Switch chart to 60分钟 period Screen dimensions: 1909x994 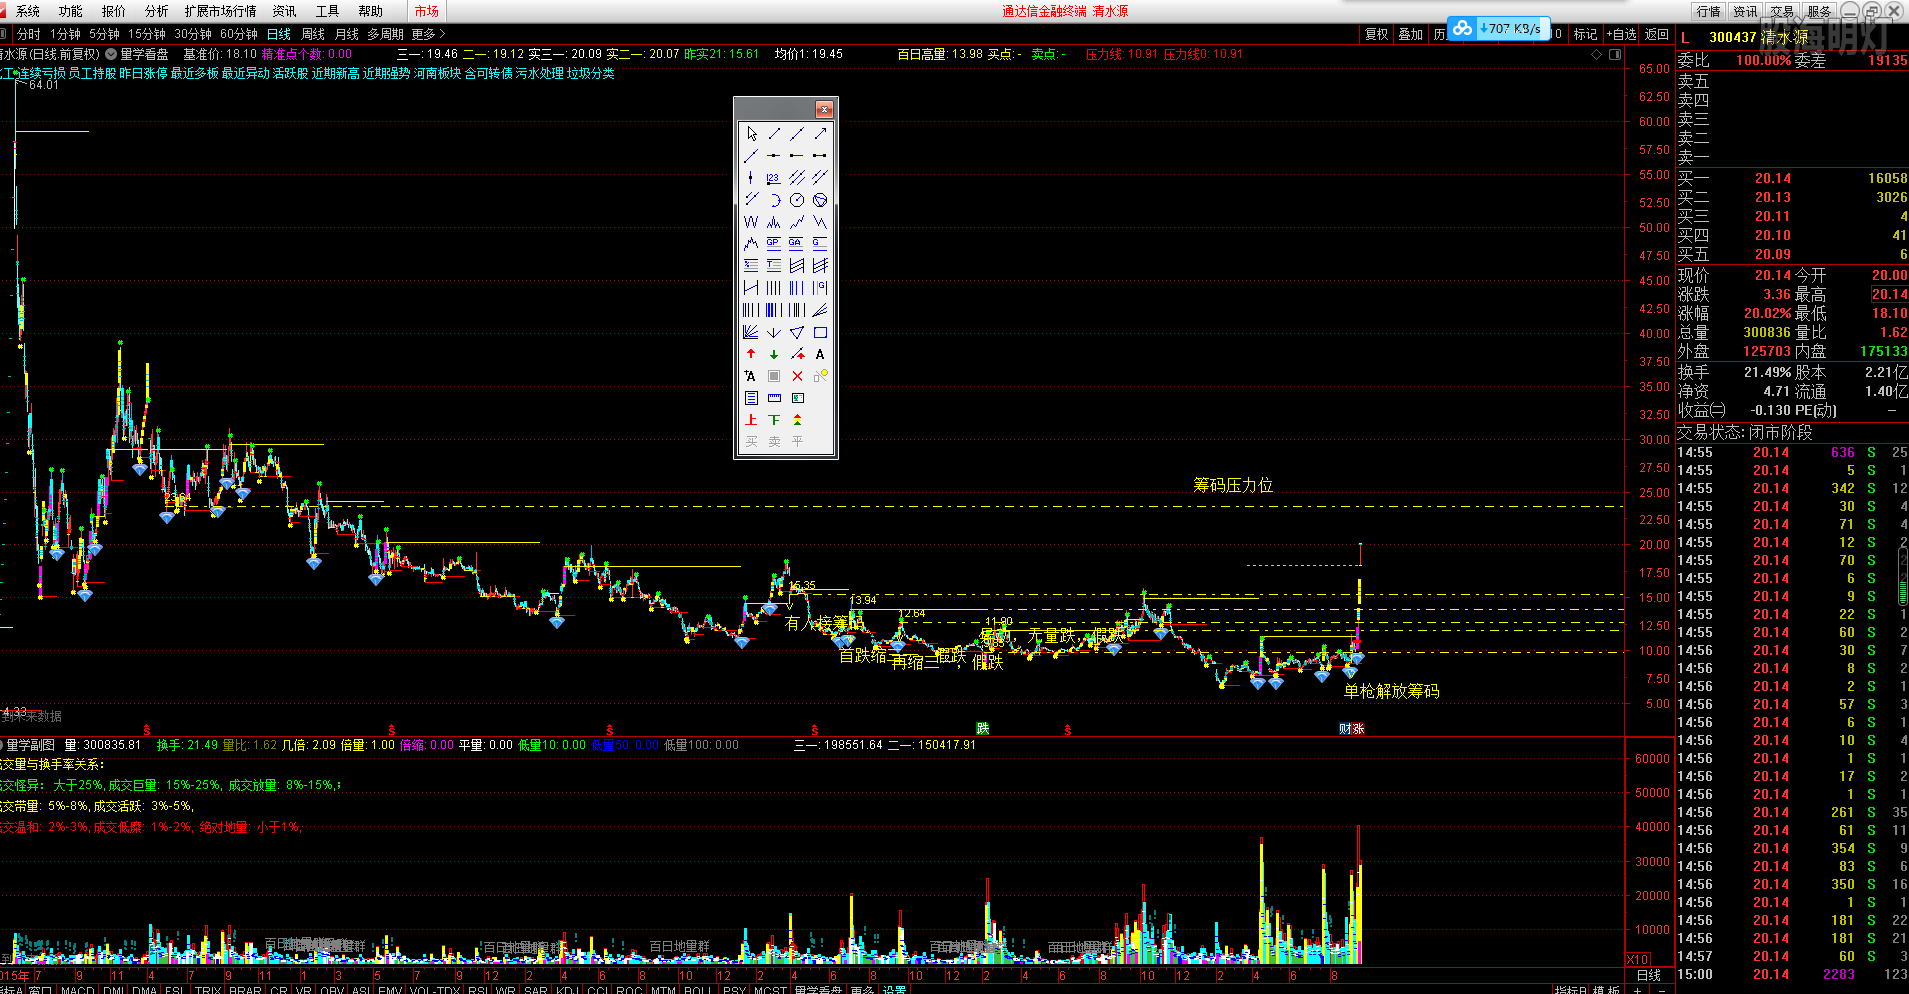239,34
